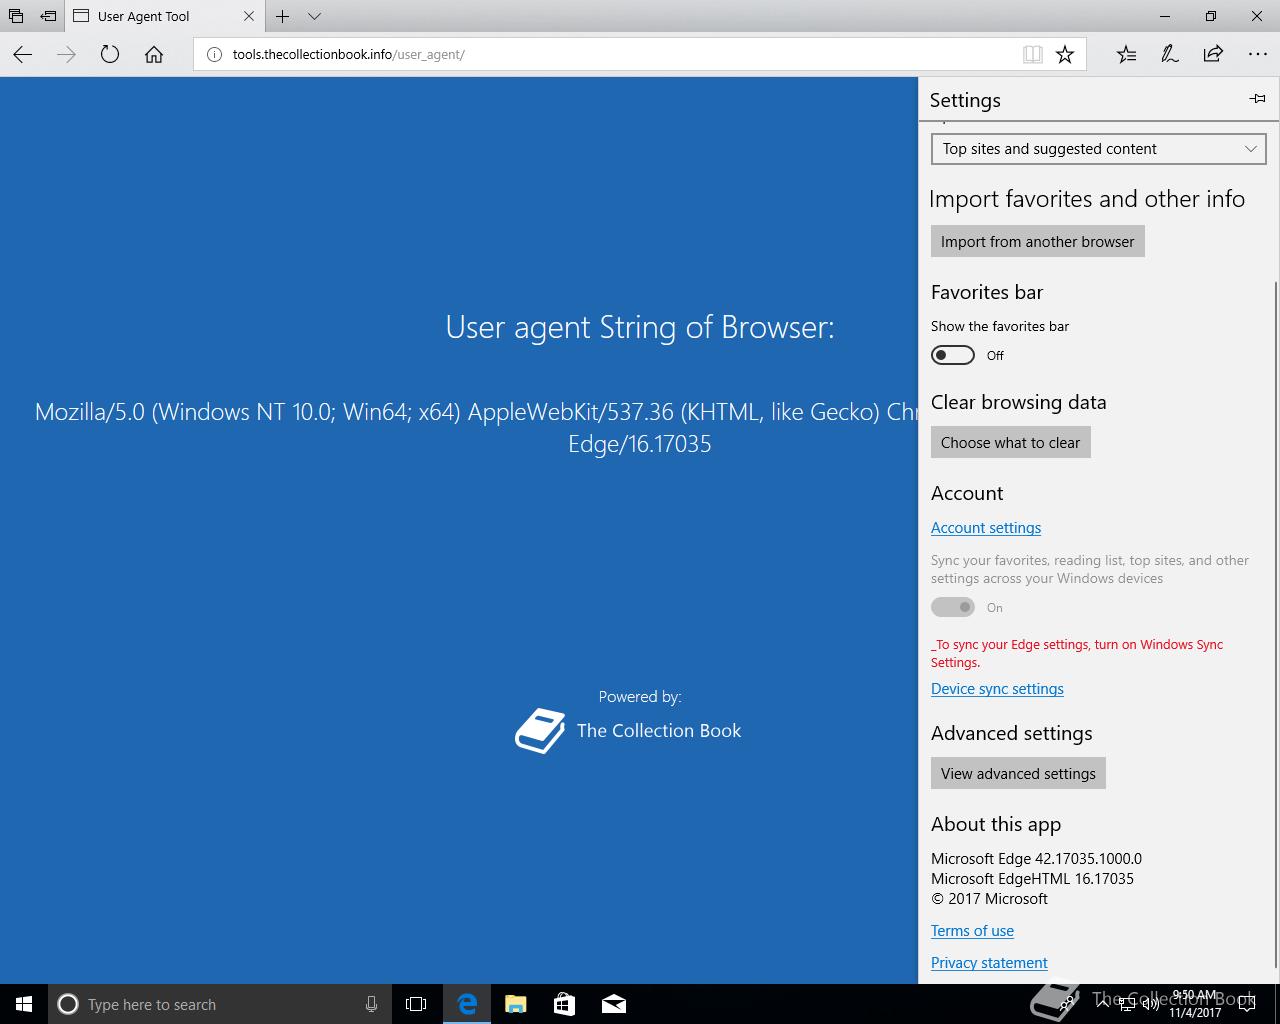Close the User Agent Tool tab
The width and height of the screenshot is (1280, 1024).
pos(250,16)
